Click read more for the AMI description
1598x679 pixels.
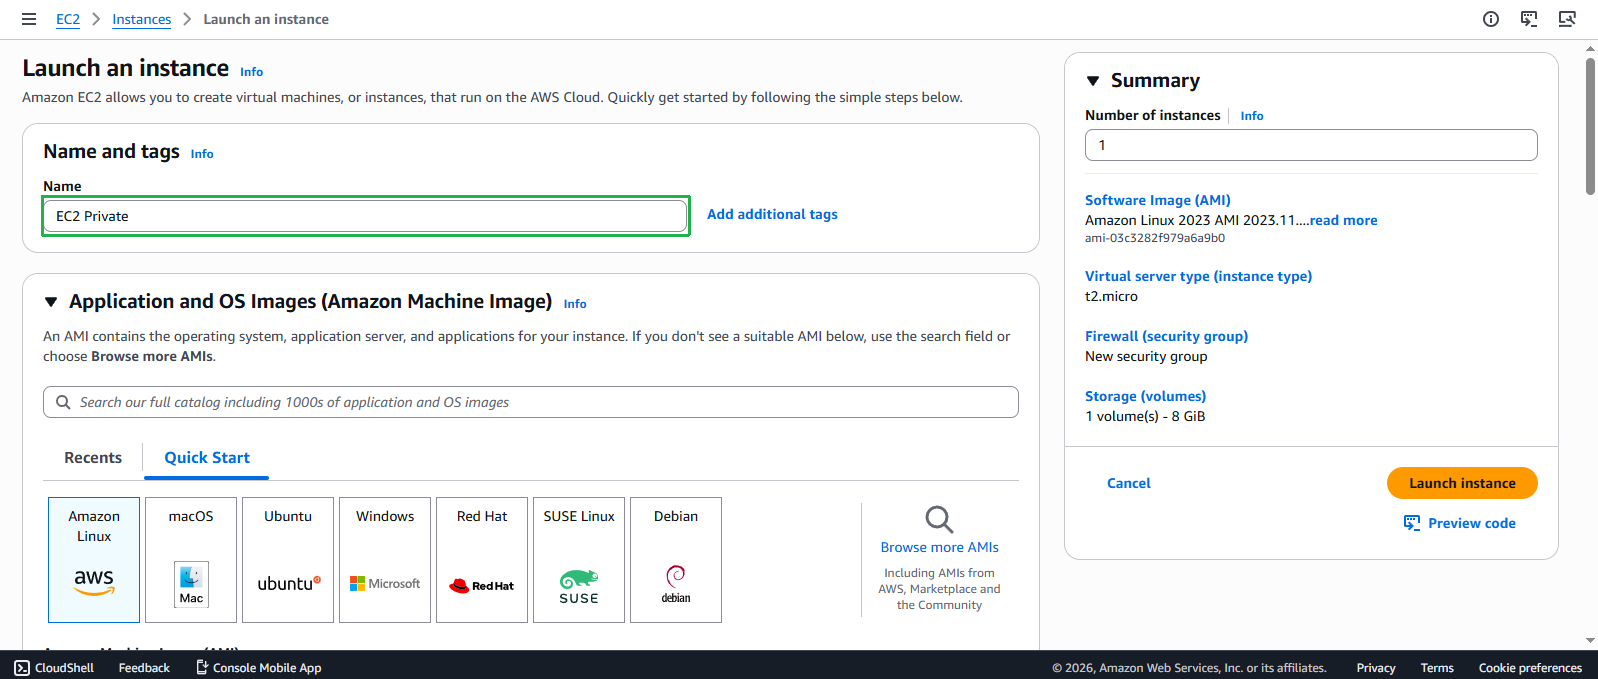pos(1344,220)
